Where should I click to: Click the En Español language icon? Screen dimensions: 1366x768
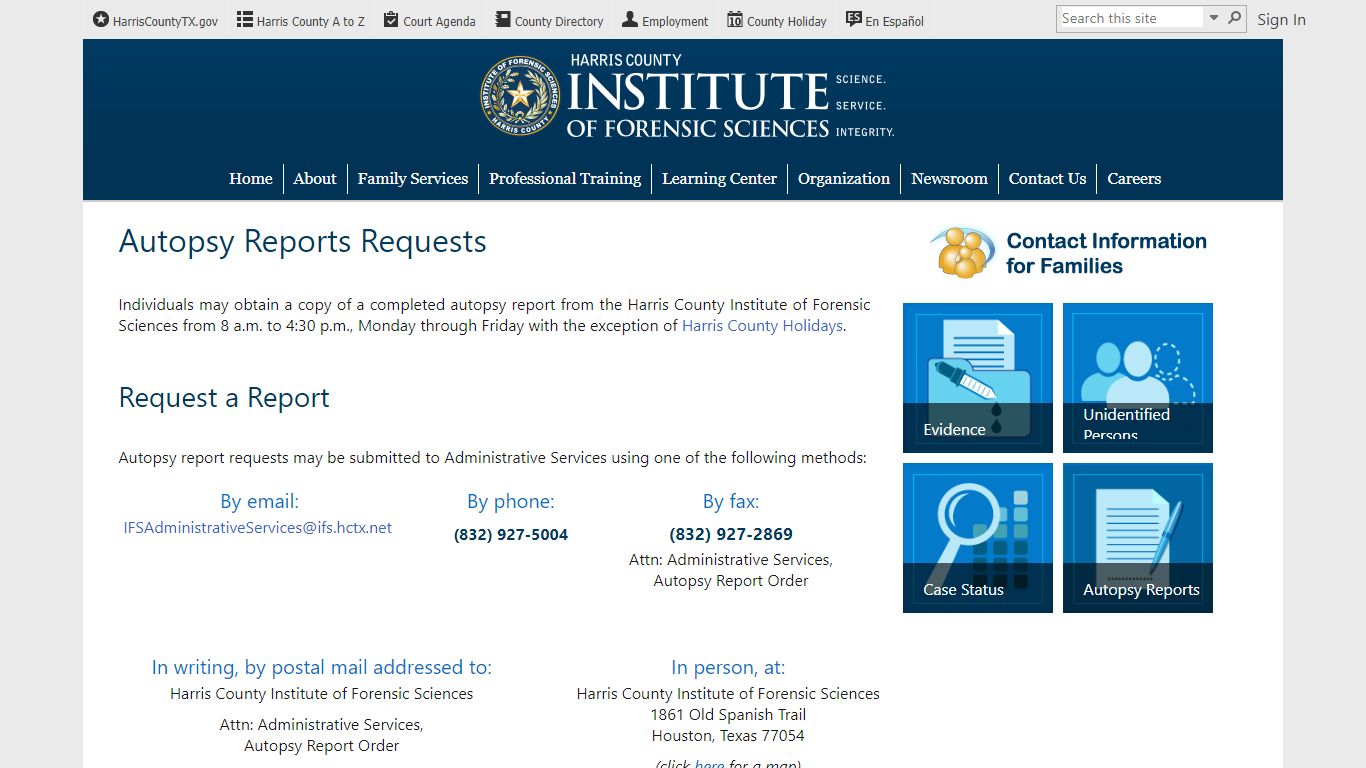point(853,19)
